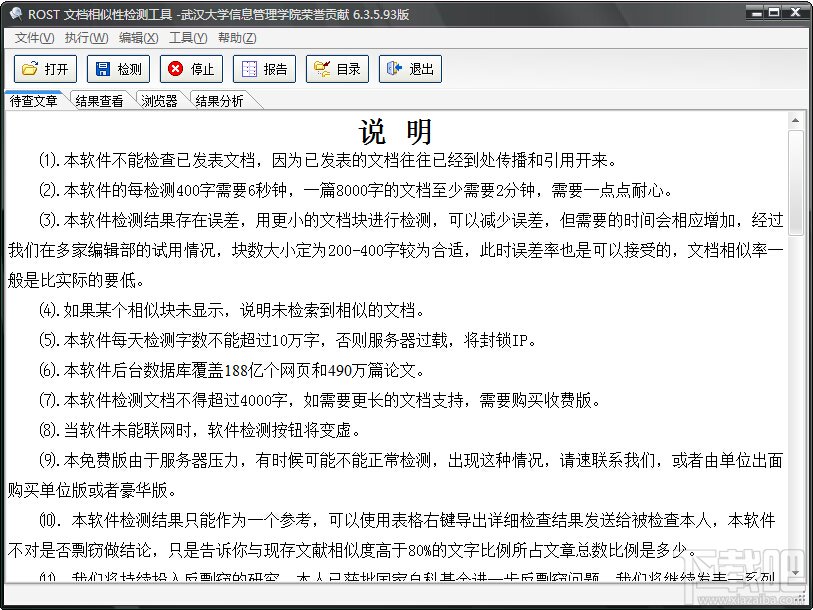Click line (9) about 服务器压力

411,460
